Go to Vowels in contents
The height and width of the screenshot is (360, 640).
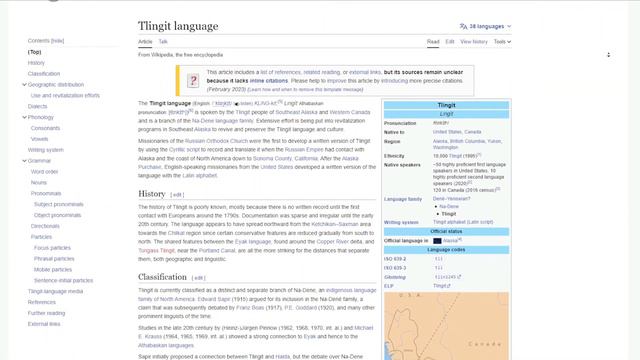[x=39, y=139]
